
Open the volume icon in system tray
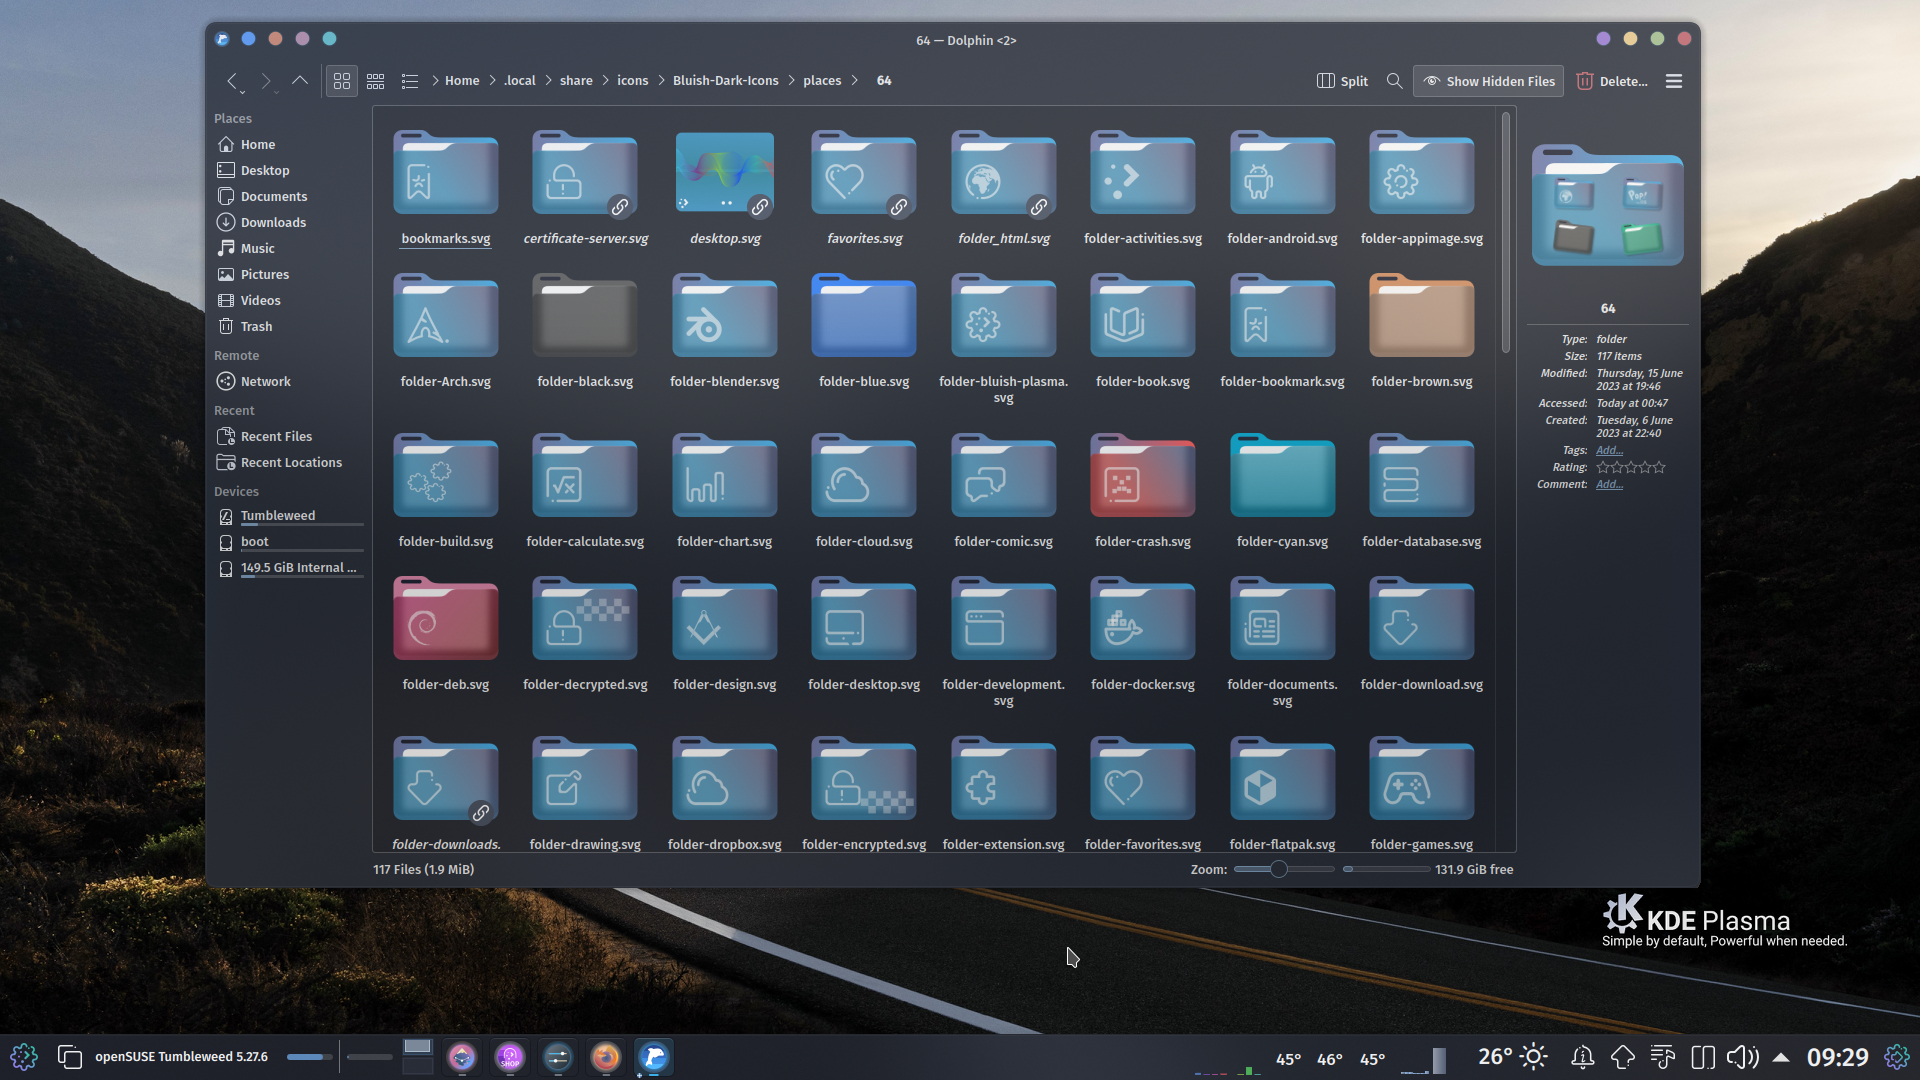coord(1742,1056)
